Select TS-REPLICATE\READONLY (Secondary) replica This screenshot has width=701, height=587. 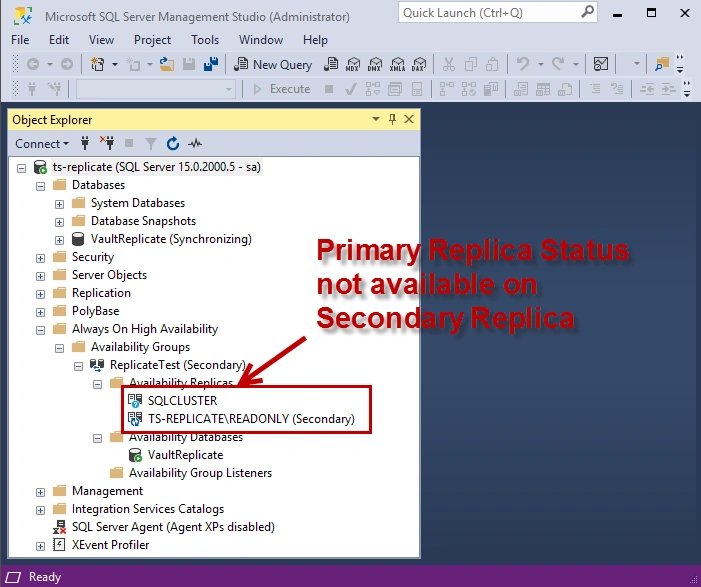pyautogui.click(x=251, y=418)
